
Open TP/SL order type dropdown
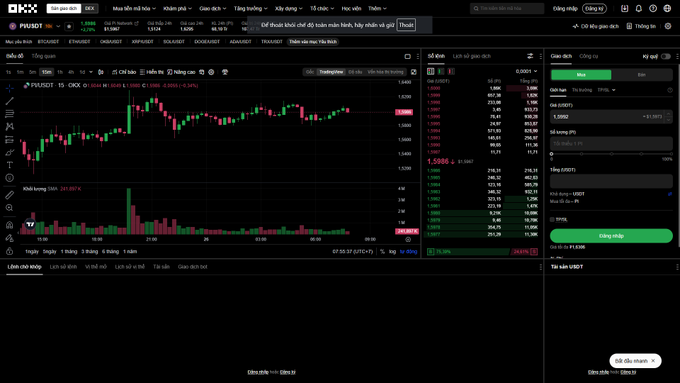point(606,90)
